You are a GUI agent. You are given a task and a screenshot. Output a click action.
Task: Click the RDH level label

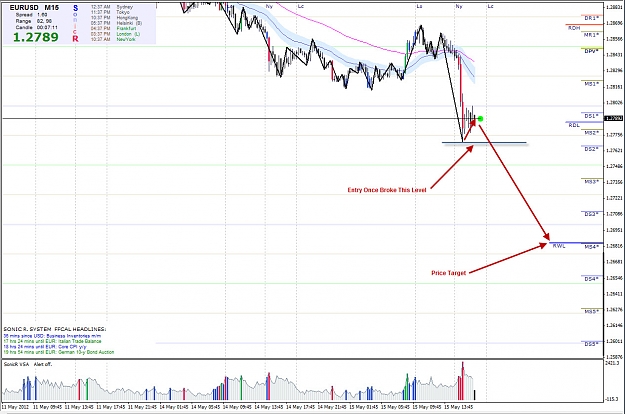pos(574,28)
